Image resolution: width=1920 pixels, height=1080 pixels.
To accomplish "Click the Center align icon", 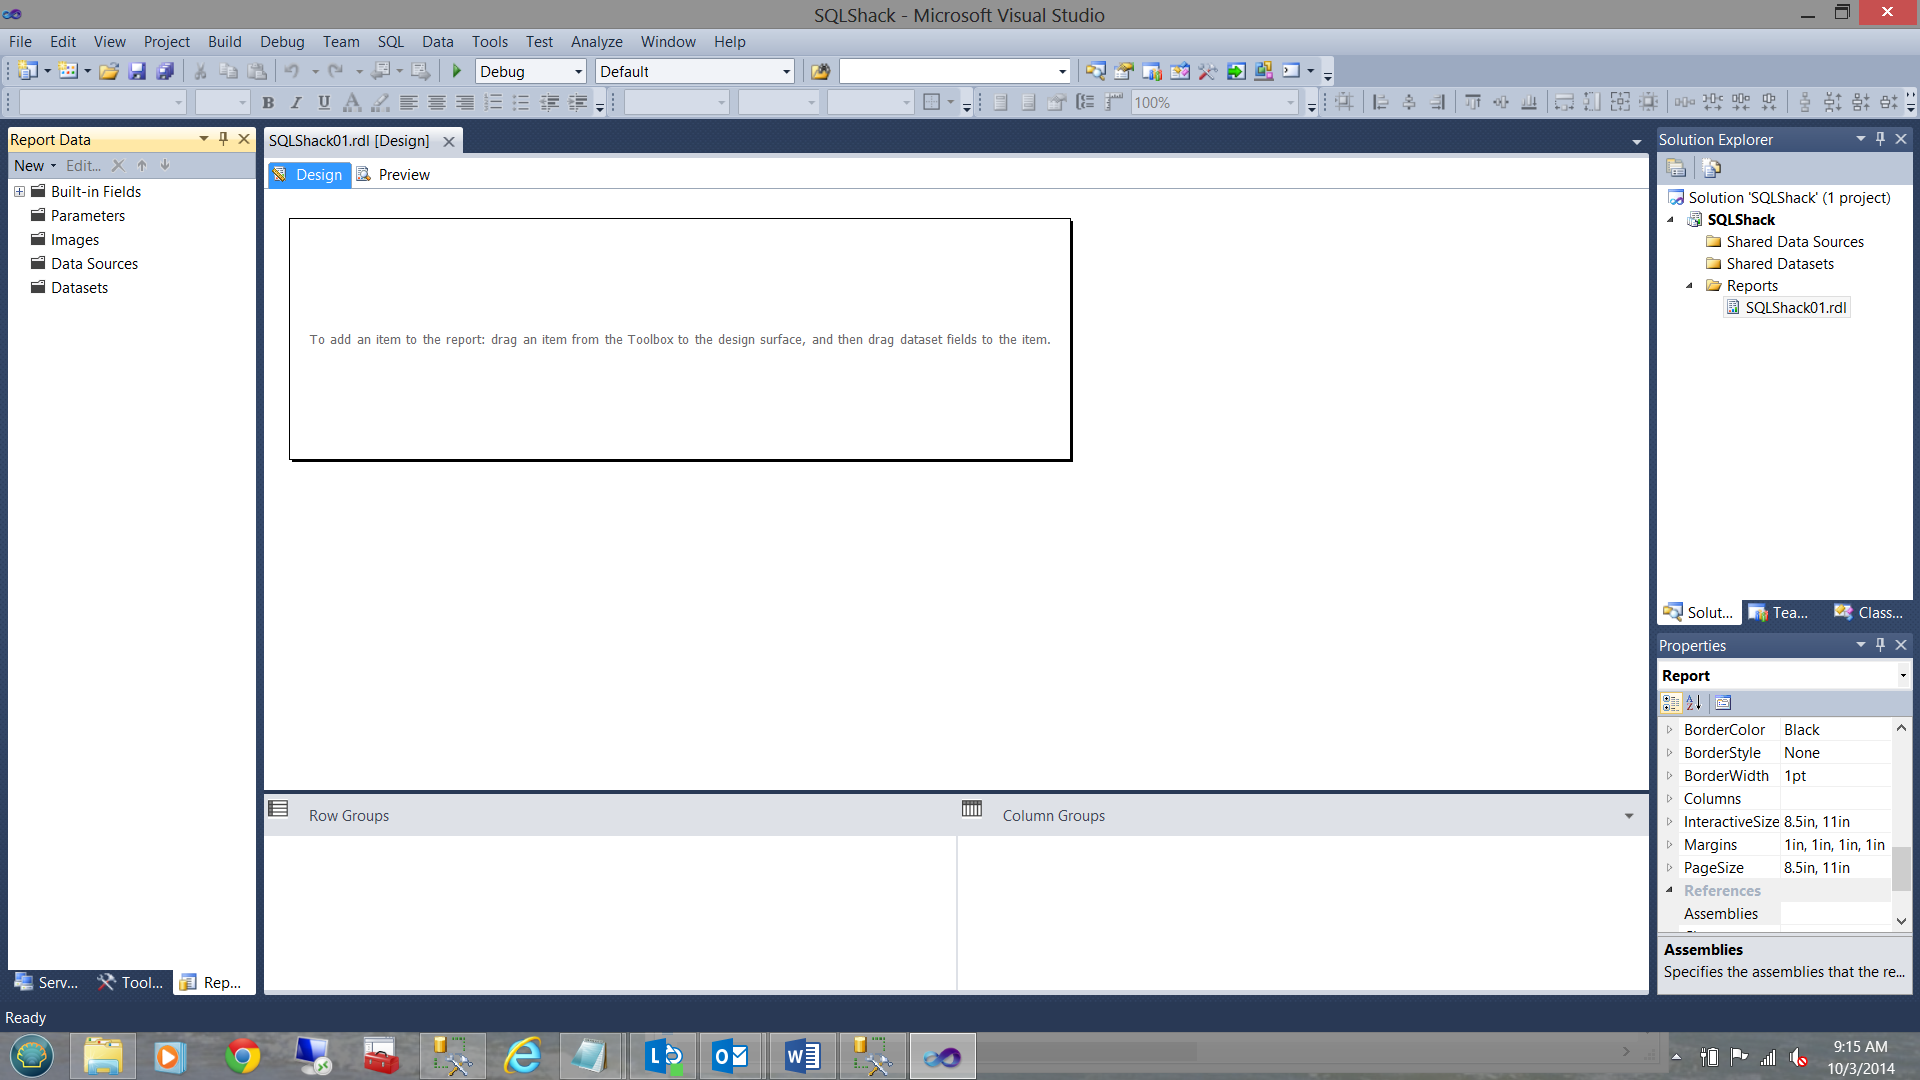I will (437, 102).
